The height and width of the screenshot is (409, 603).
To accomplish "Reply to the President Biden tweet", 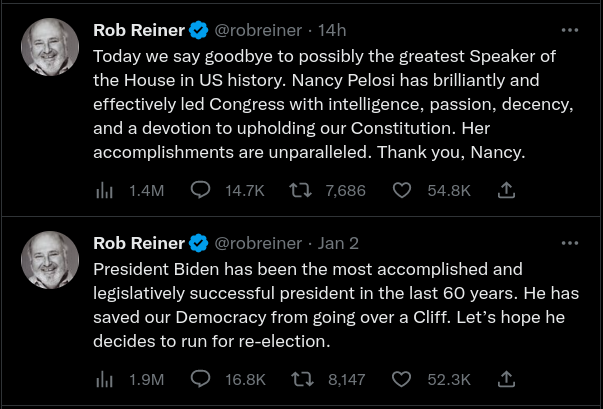I will 199,379.
